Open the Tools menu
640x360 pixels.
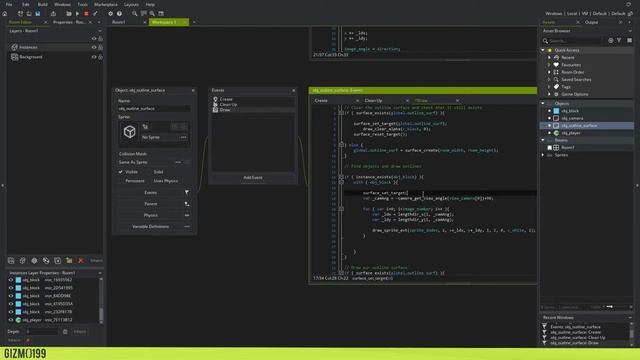82,4
